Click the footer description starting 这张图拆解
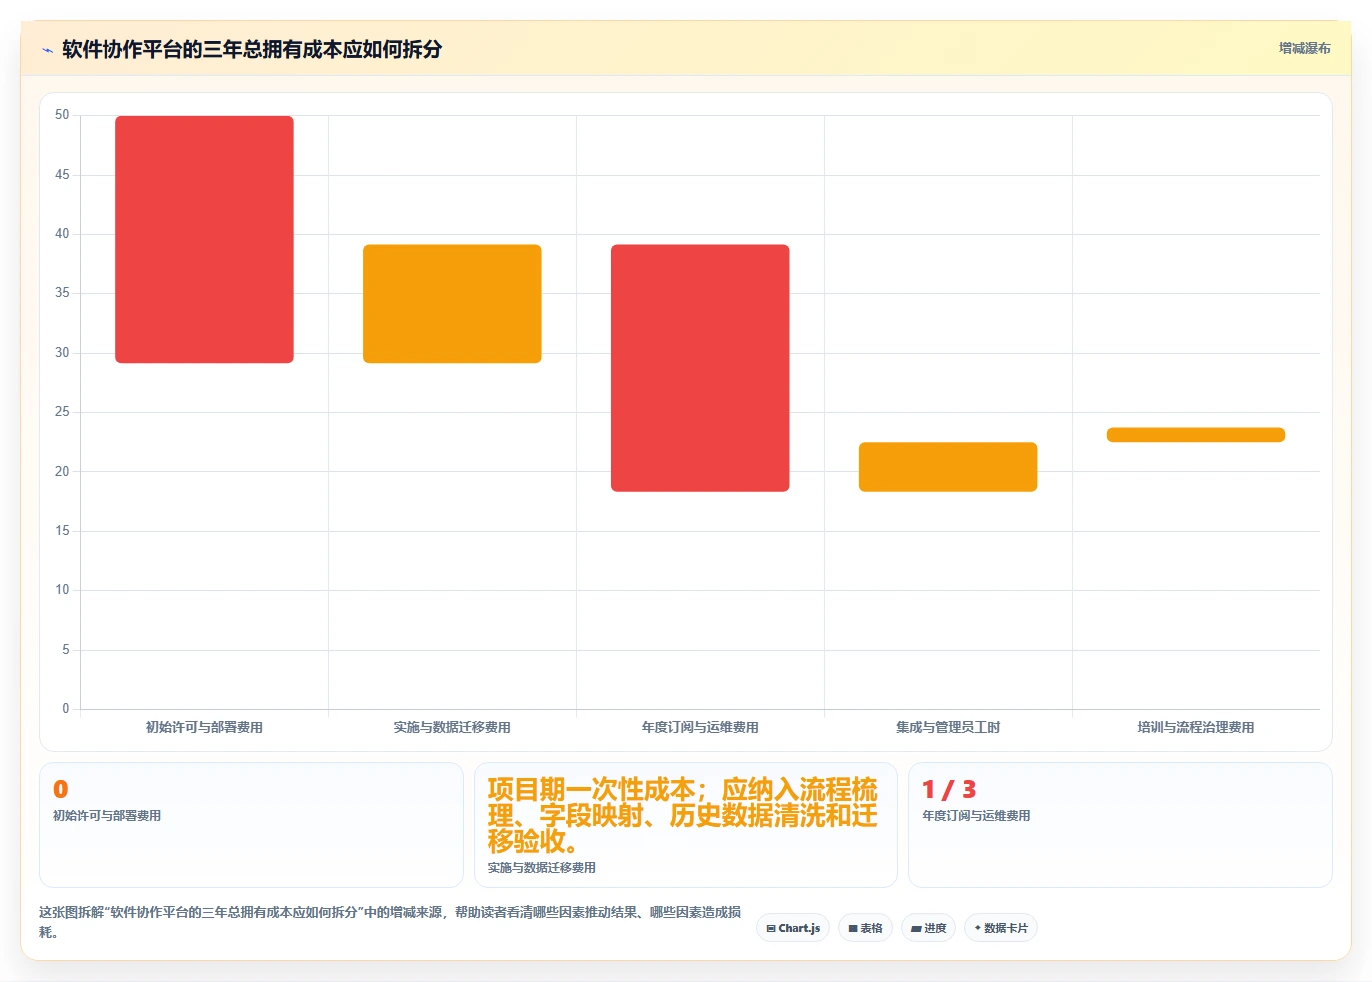The image size is (1372, 982). (390, 922)
